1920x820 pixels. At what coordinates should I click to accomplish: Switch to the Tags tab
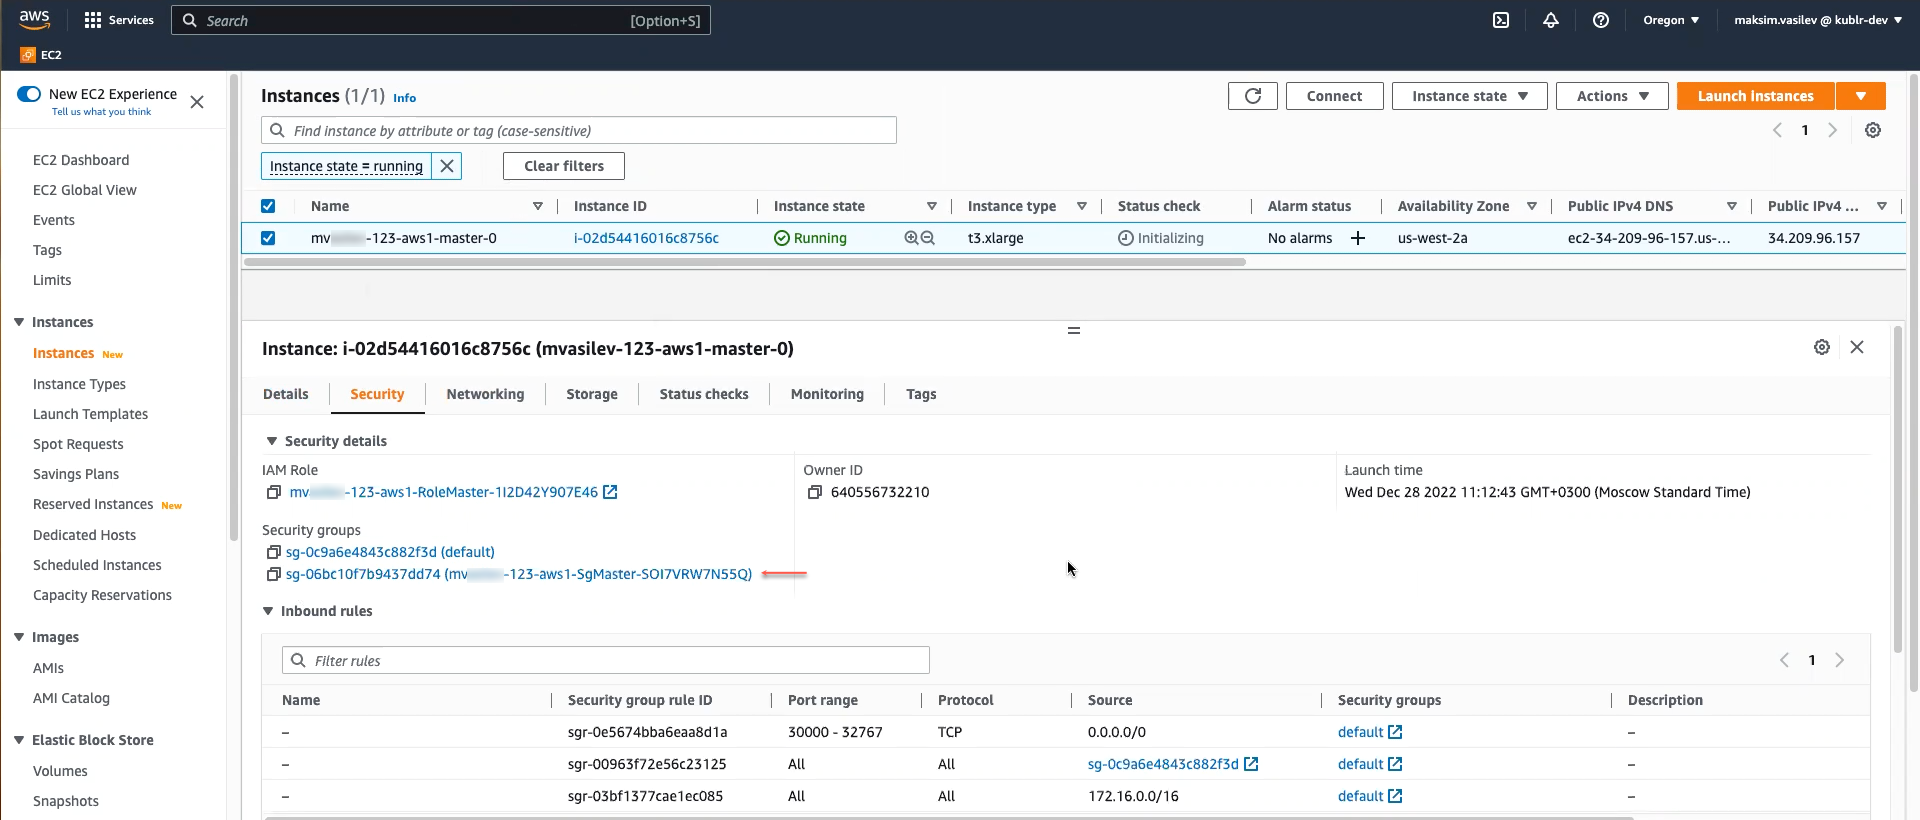[921, 394]
